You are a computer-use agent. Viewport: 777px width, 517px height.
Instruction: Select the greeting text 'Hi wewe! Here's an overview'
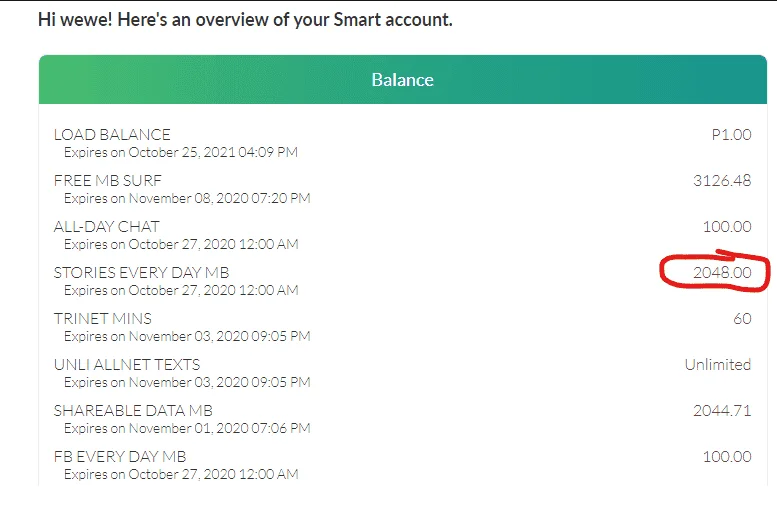coord(154,20)
